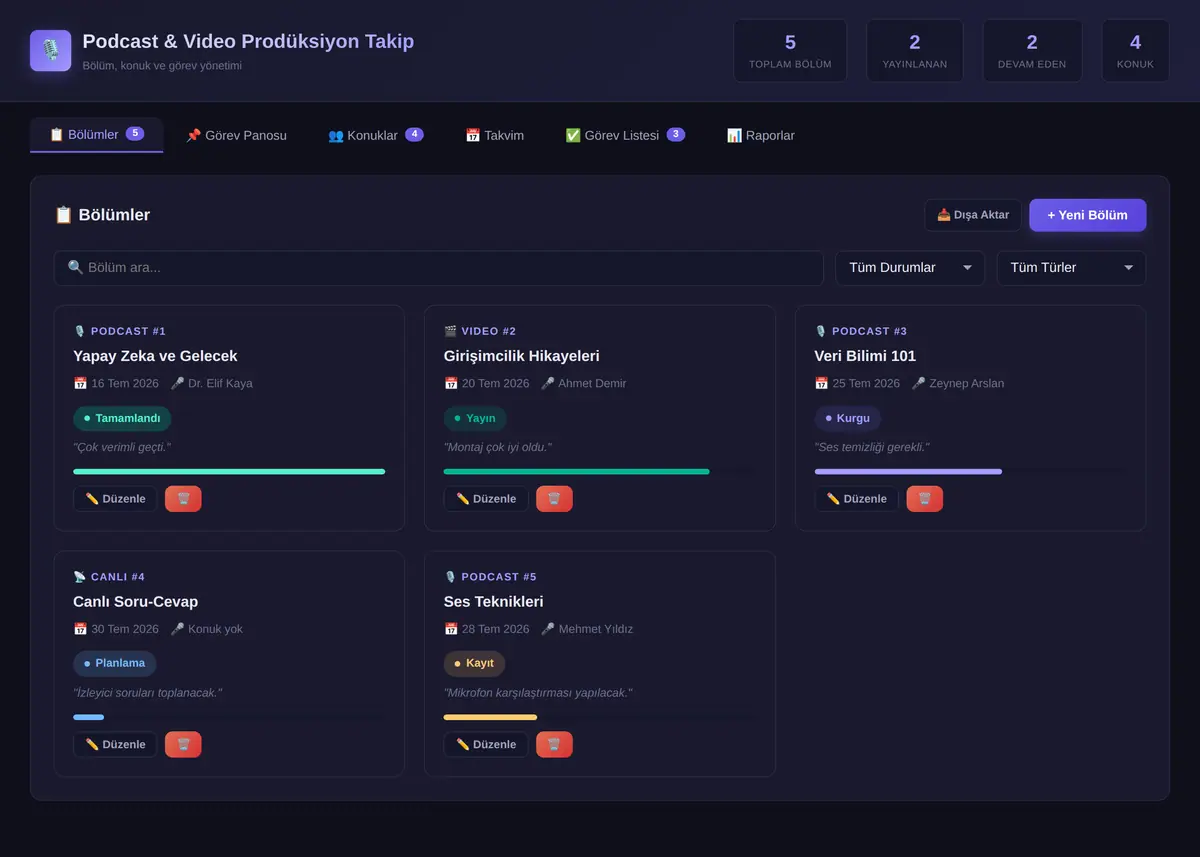Edit the Ses Teknikleri episode

pos(486,744)
